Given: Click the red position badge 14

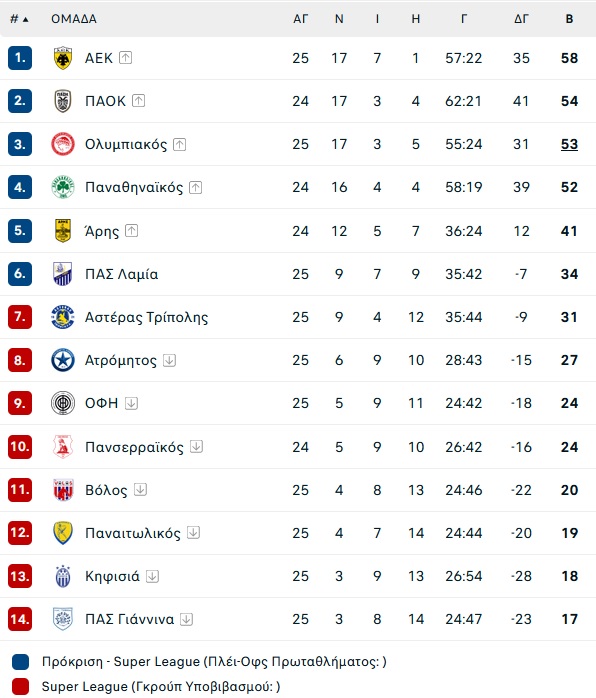Looking at the screenshot, I should pyautogui.click(x=20, y=619).
